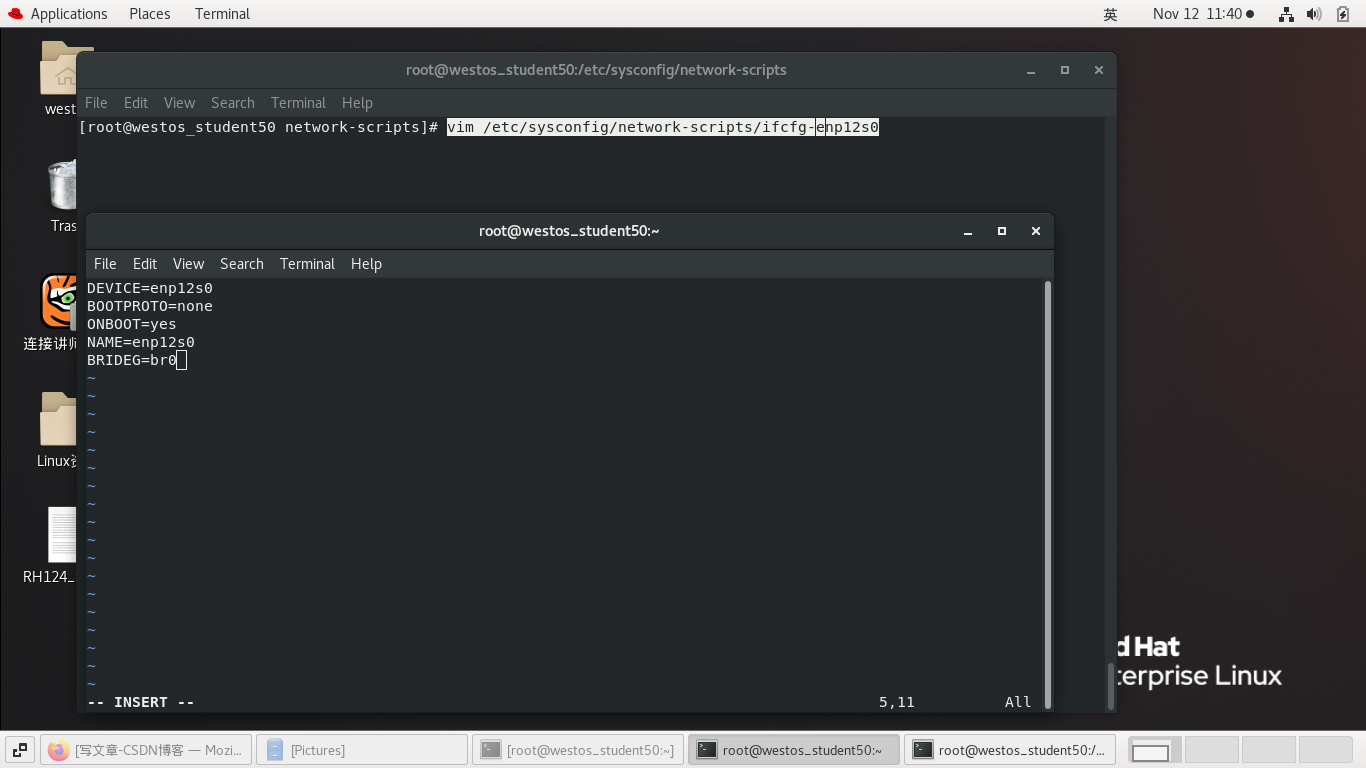Open the Search menu of the inner terminal
Screen dimensions: 1366x768
pos(241,263)
